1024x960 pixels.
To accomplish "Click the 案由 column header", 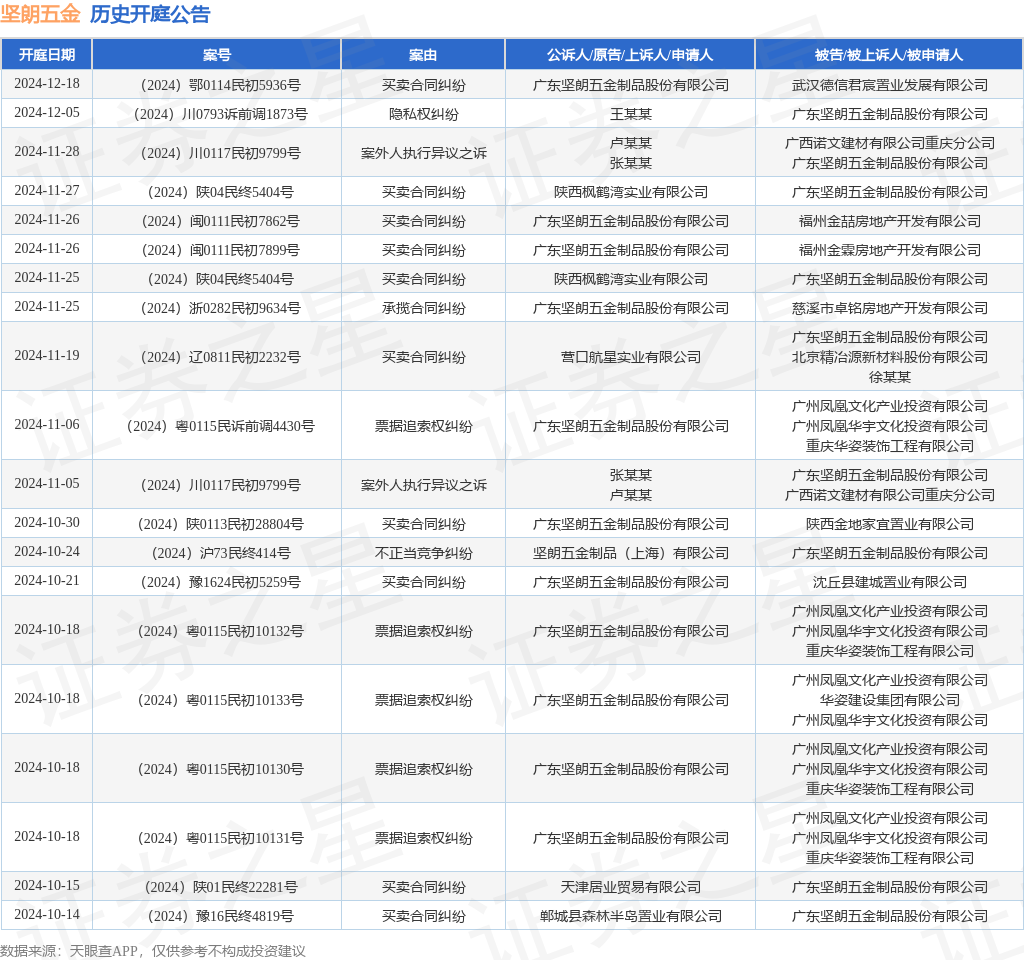I will click(x=423, y=55).
